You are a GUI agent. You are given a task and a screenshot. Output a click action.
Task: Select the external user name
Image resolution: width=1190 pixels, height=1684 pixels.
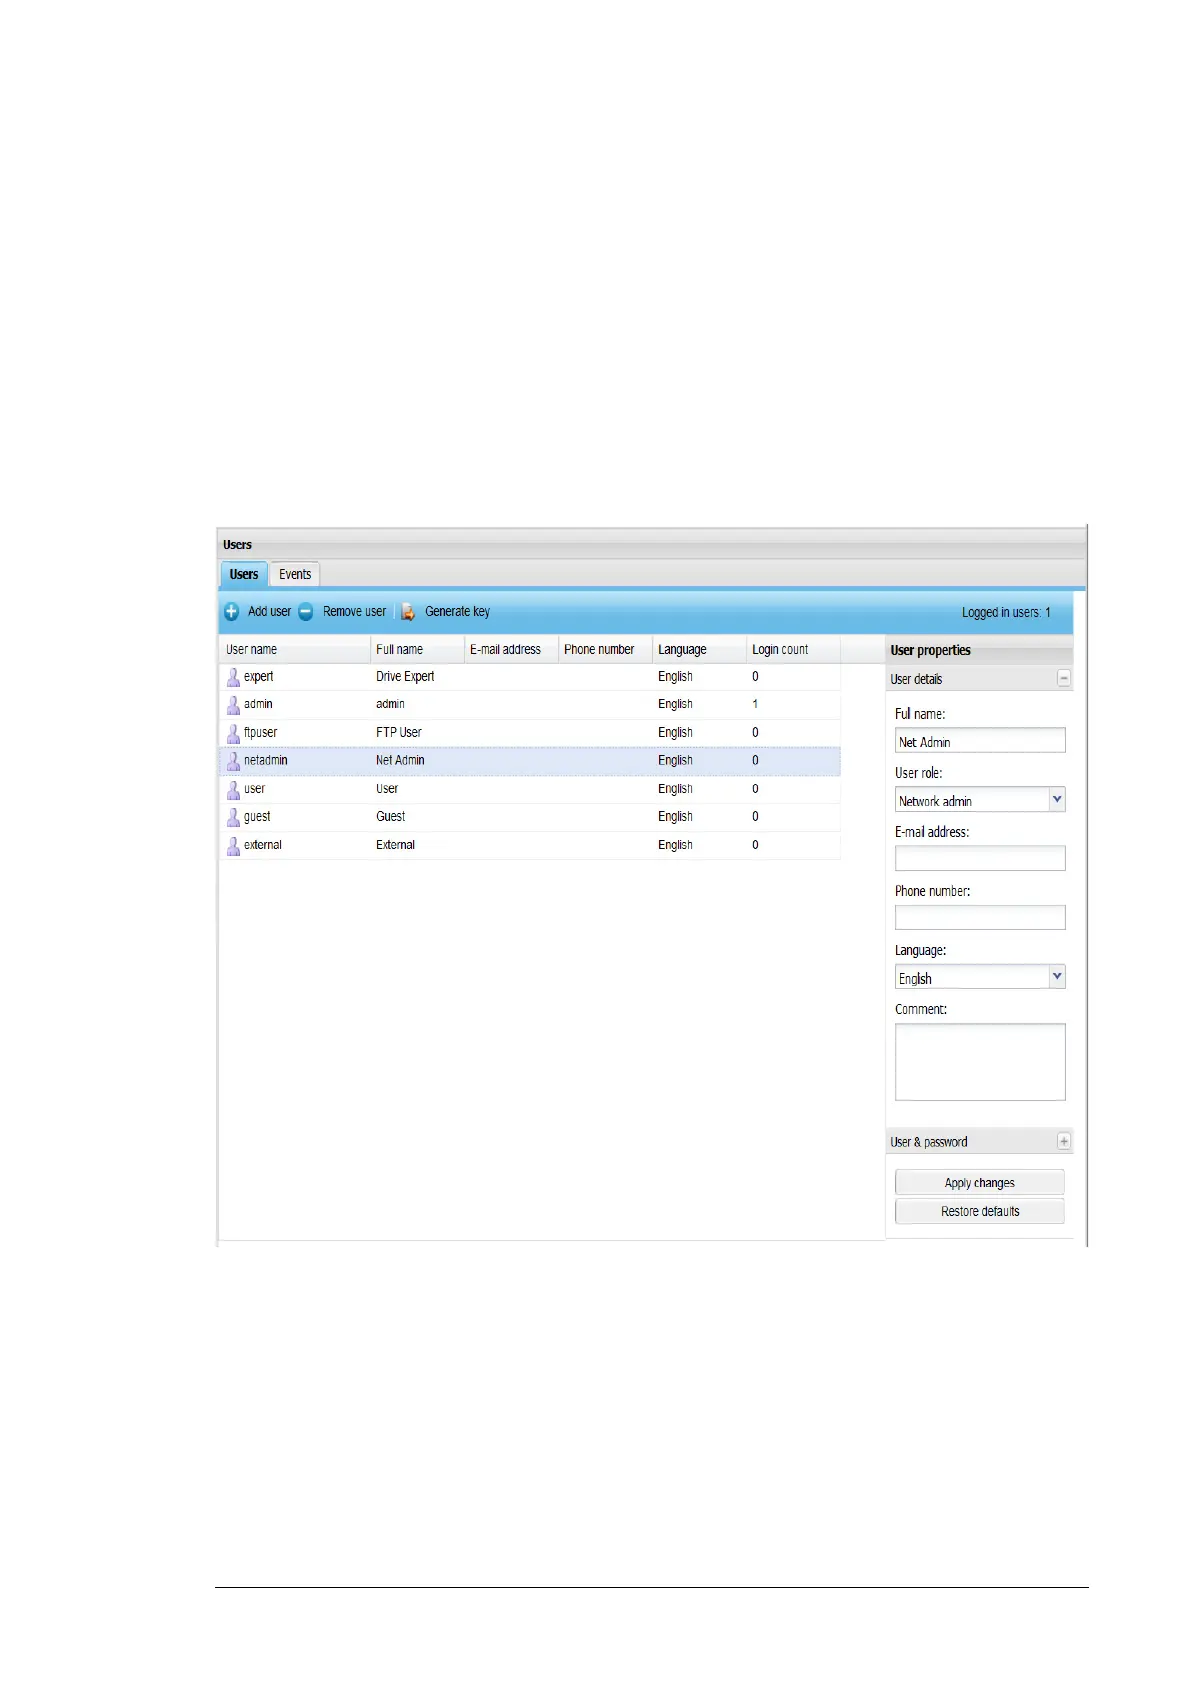click(263, 845)
